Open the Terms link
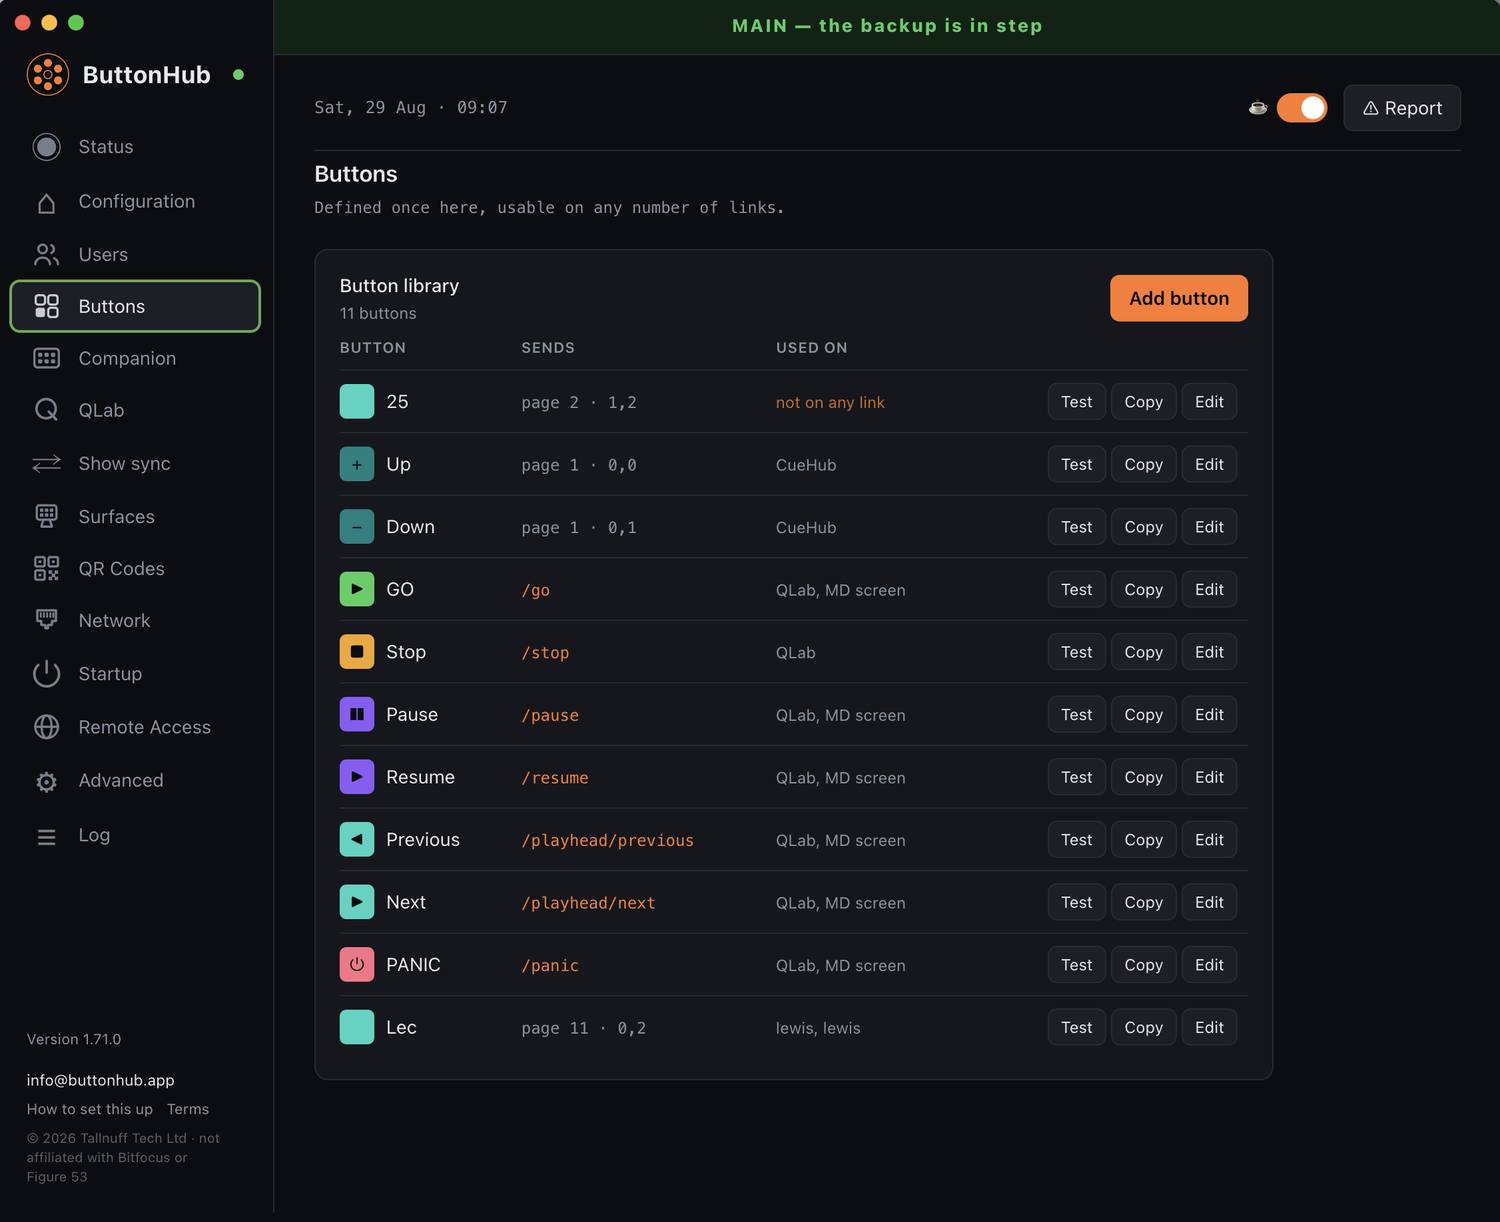Viewport: 1500px width, 1222px height. point(188,1109)
